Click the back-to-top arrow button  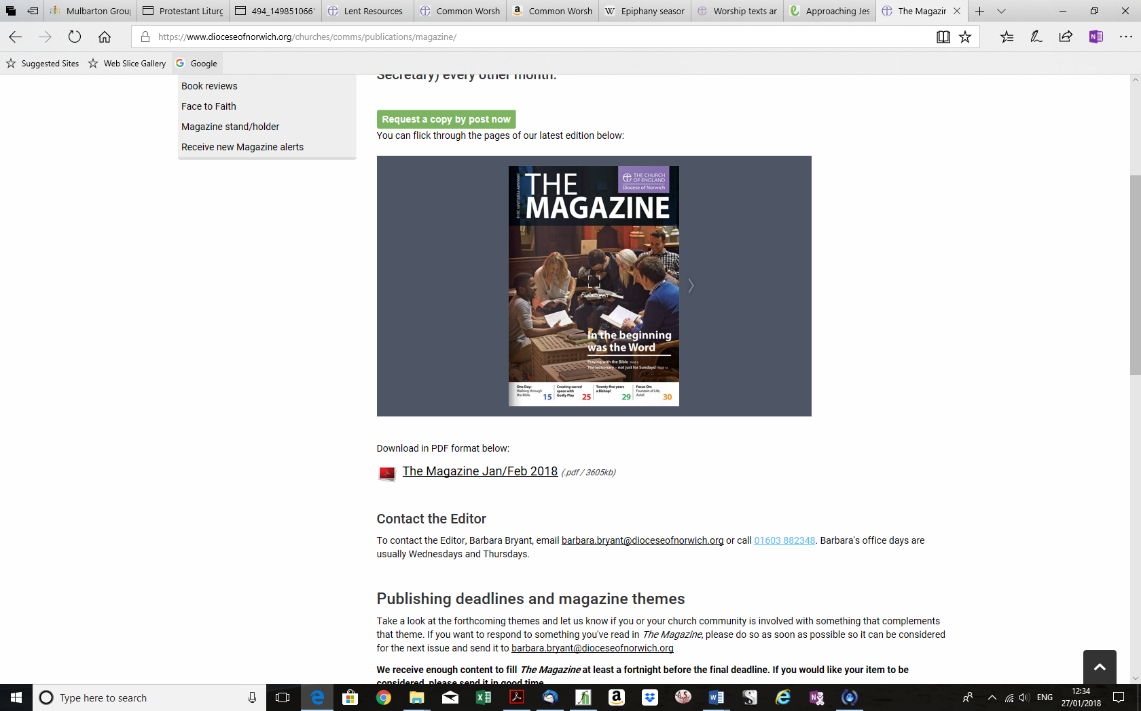(x=1100, y=667)
